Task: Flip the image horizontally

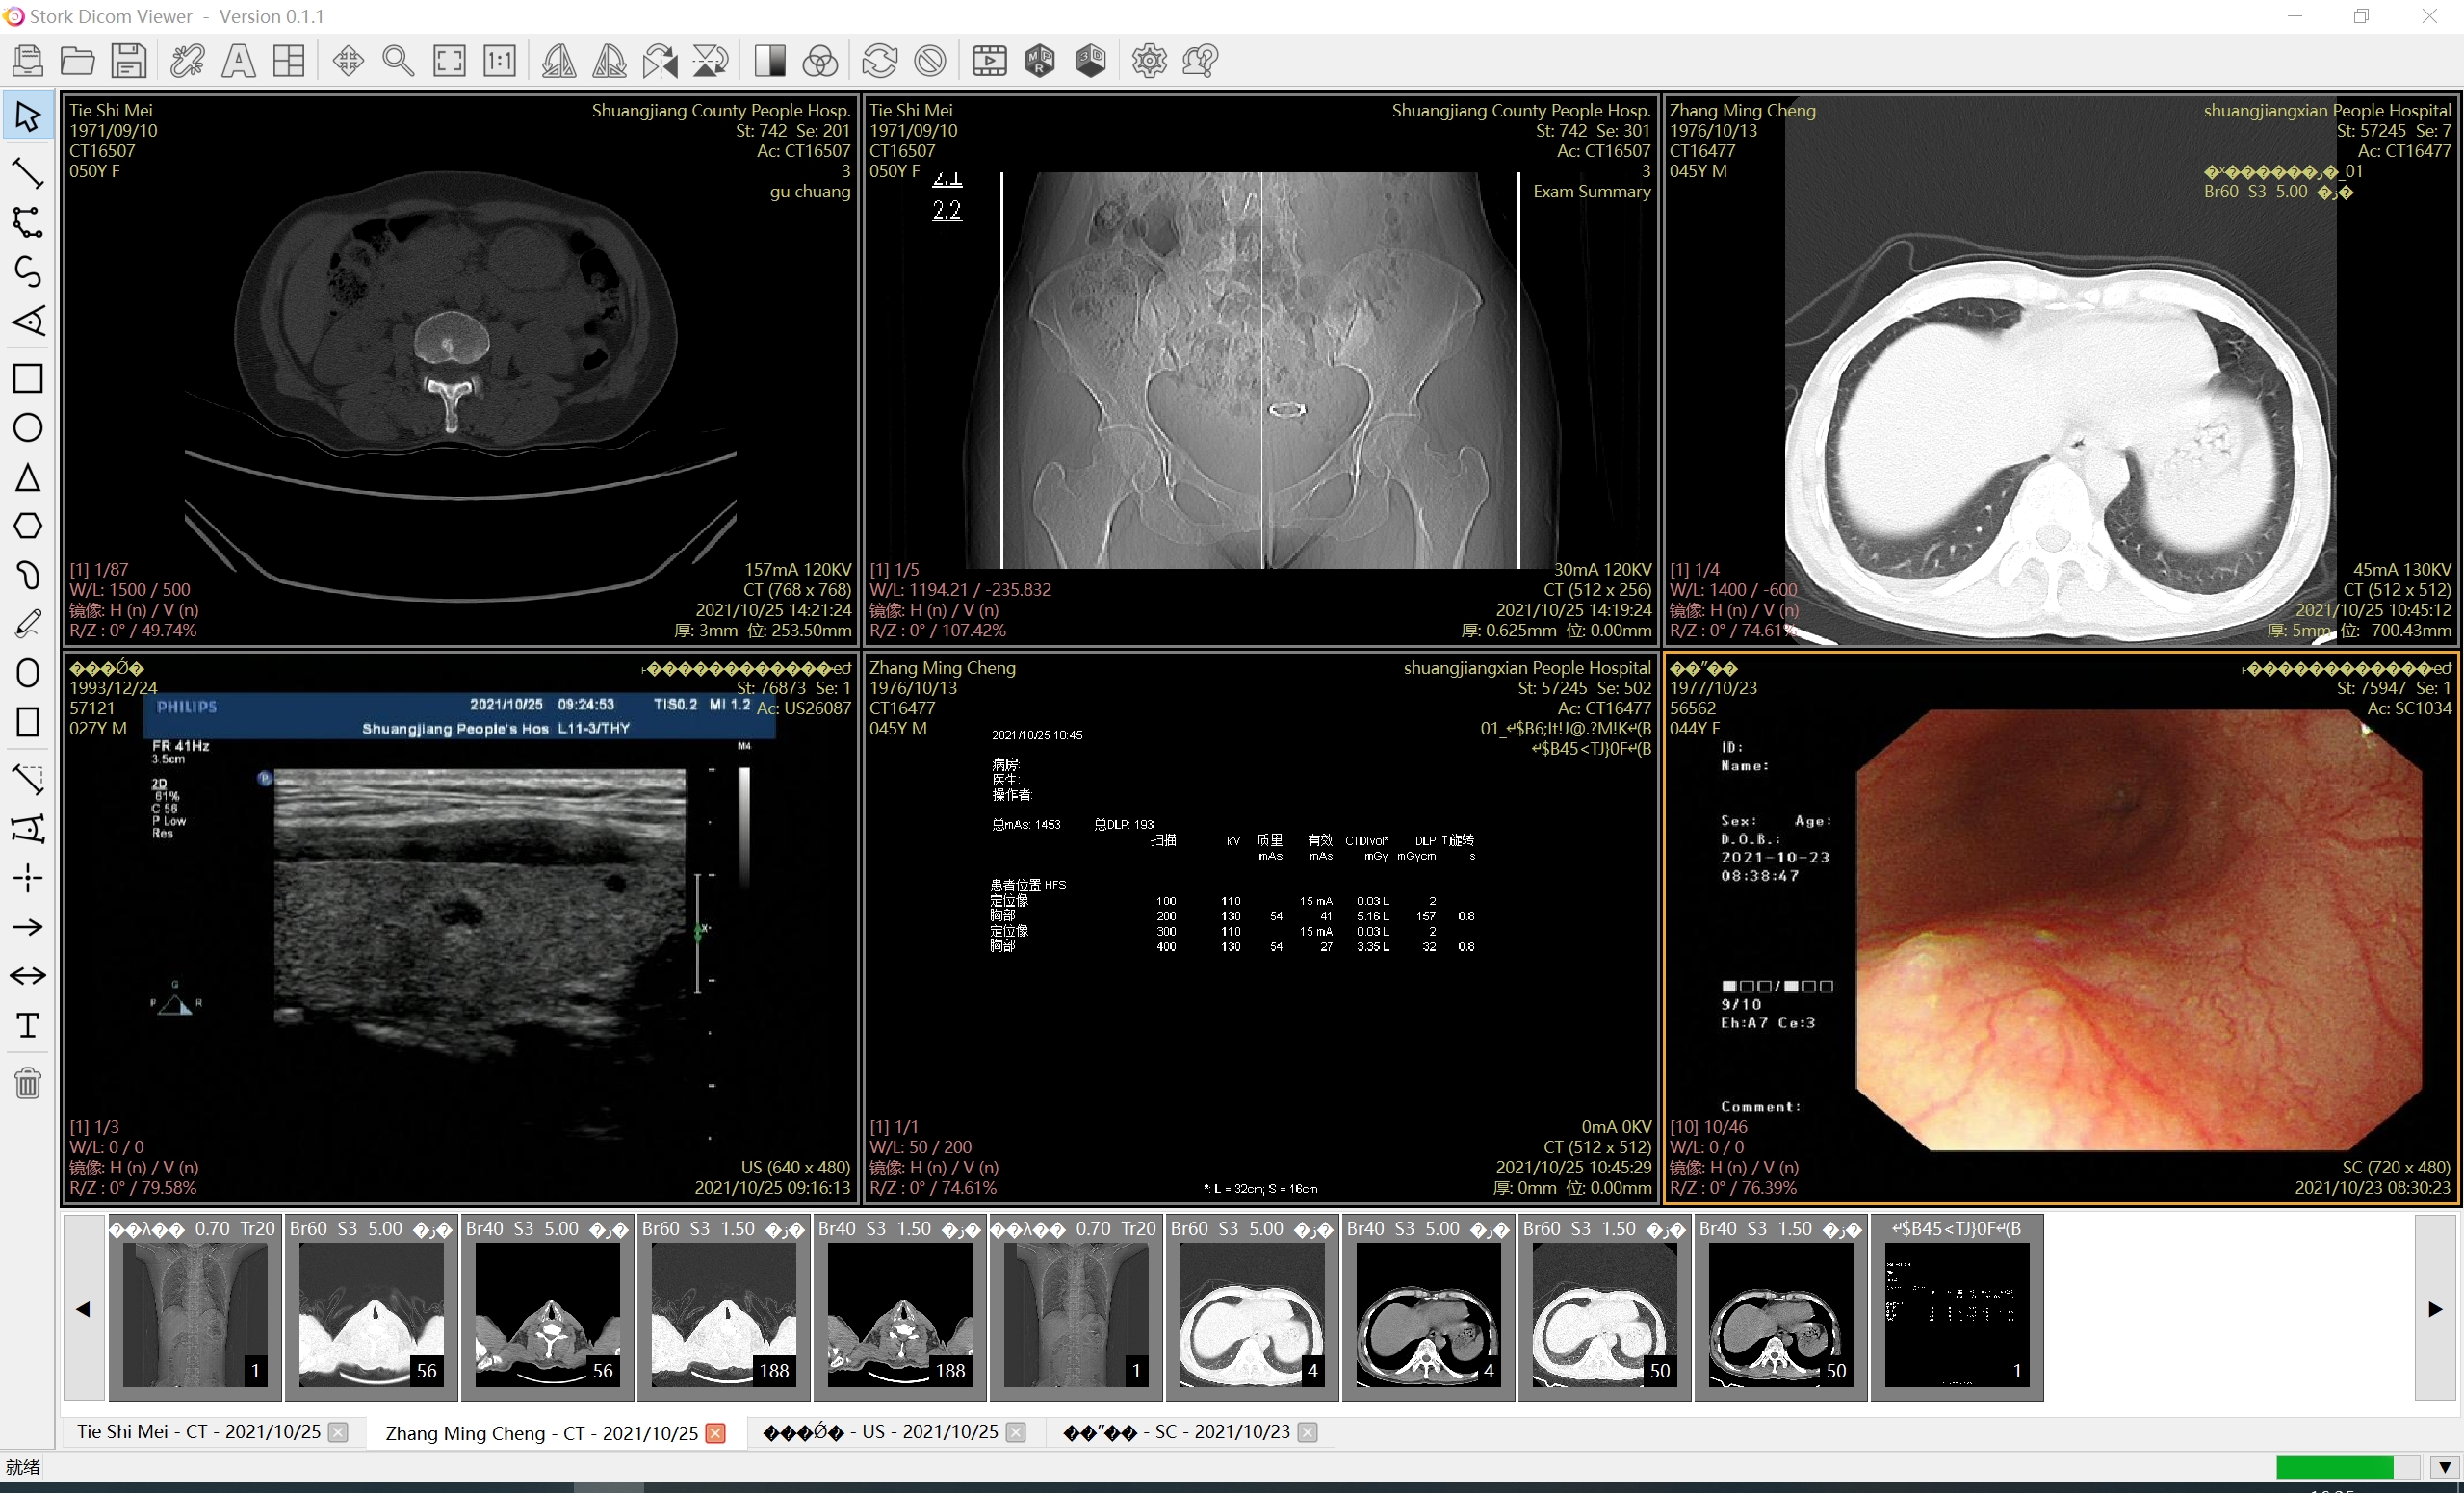Action: 660,61
